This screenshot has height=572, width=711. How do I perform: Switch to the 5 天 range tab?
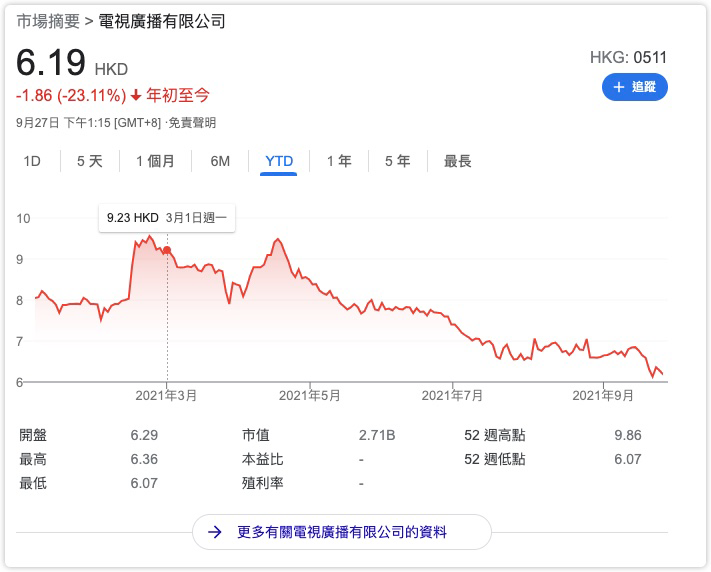click(x=90, y=161)
